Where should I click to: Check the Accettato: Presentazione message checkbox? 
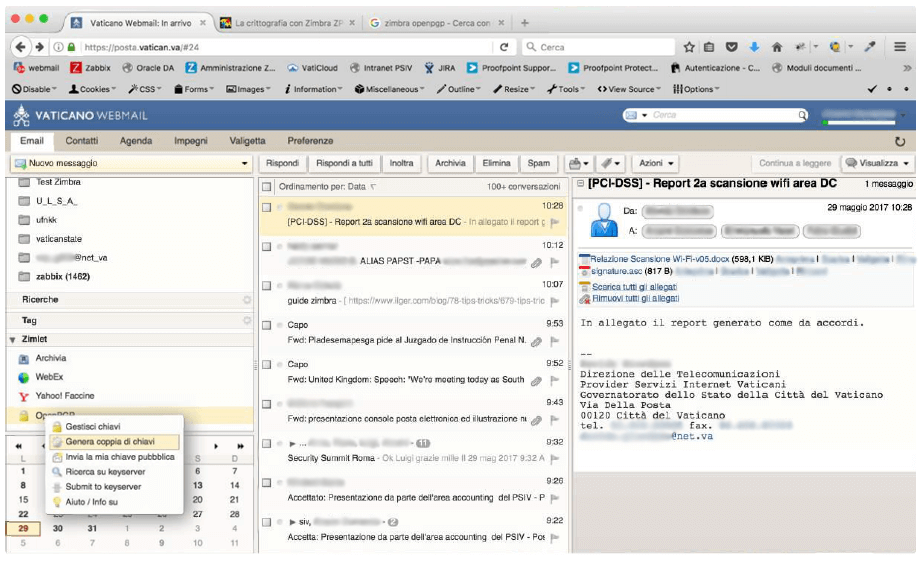[267, 483]
